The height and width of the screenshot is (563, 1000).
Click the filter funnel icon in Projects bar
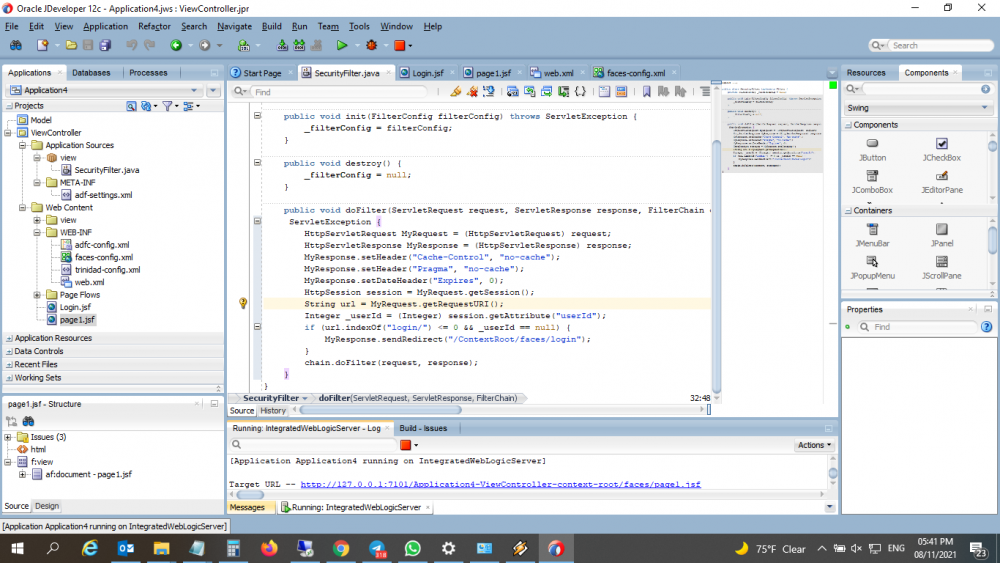tap(167, 106)
